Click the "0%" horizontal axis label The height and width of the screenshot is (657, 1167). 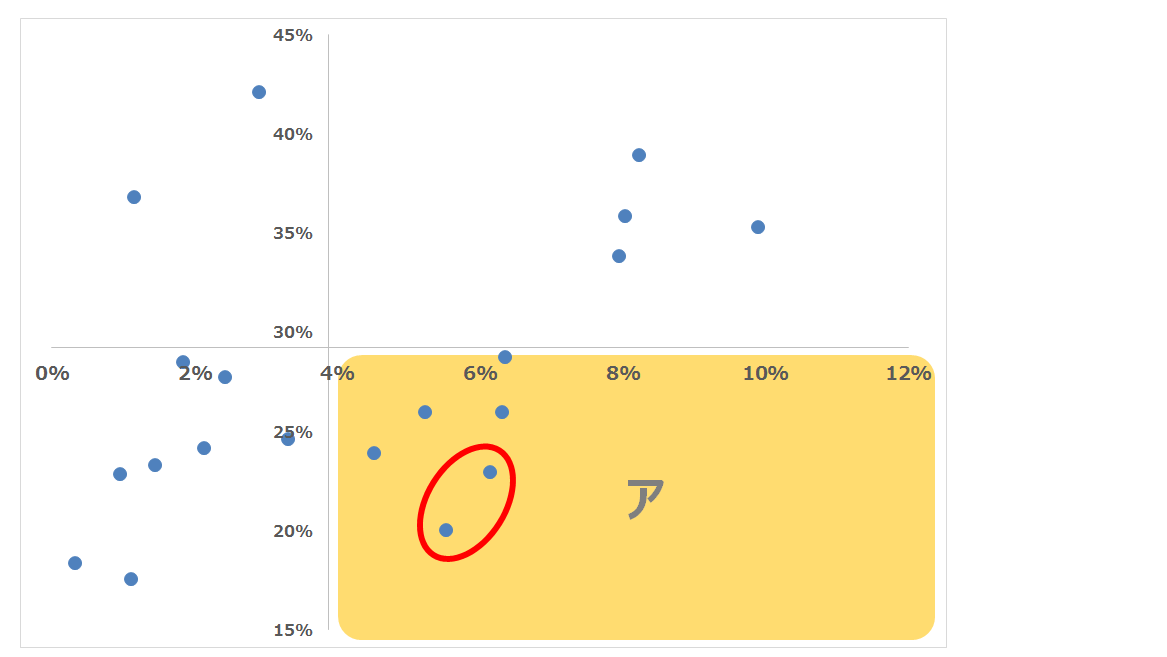[52, 374]
